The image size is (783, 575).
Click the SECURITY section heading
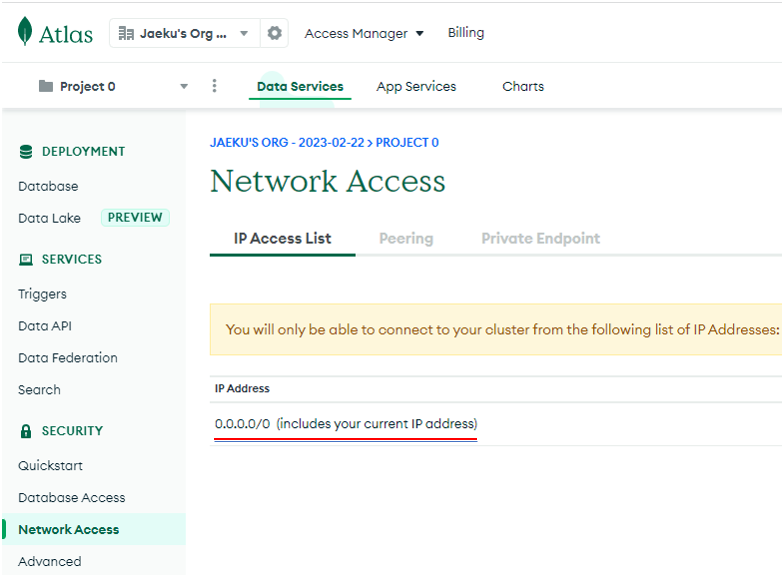72,431
